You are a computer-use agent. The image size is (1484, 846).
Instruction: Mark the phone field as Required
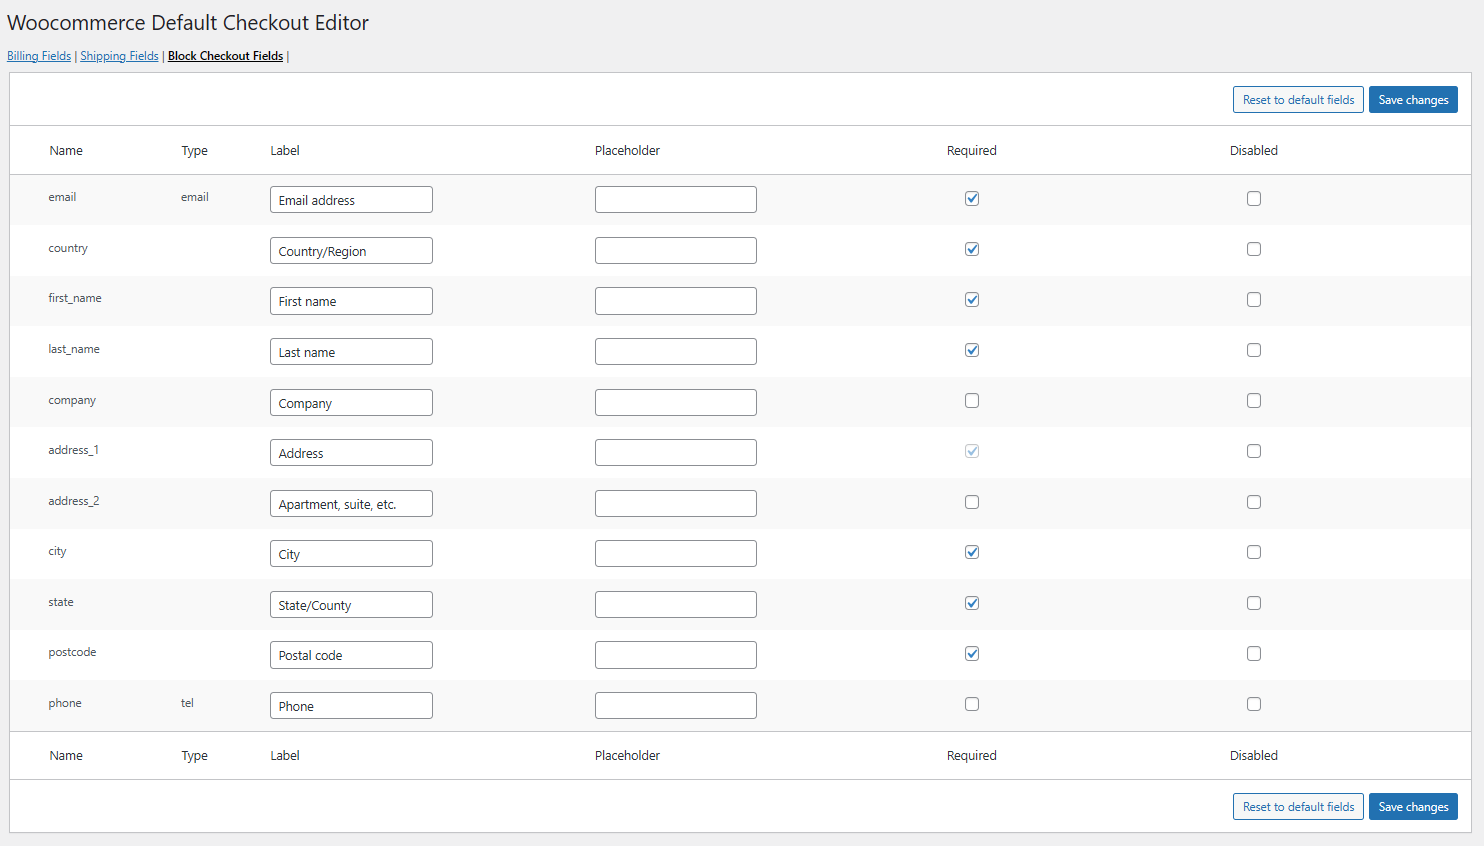point(971,704)
